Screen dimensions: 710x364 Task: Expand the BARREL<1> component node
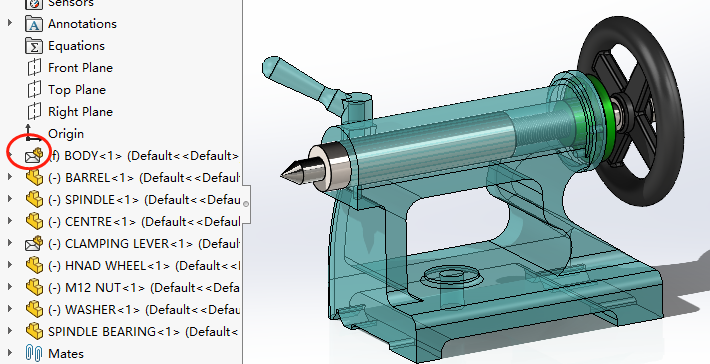[x=10, y=177]
